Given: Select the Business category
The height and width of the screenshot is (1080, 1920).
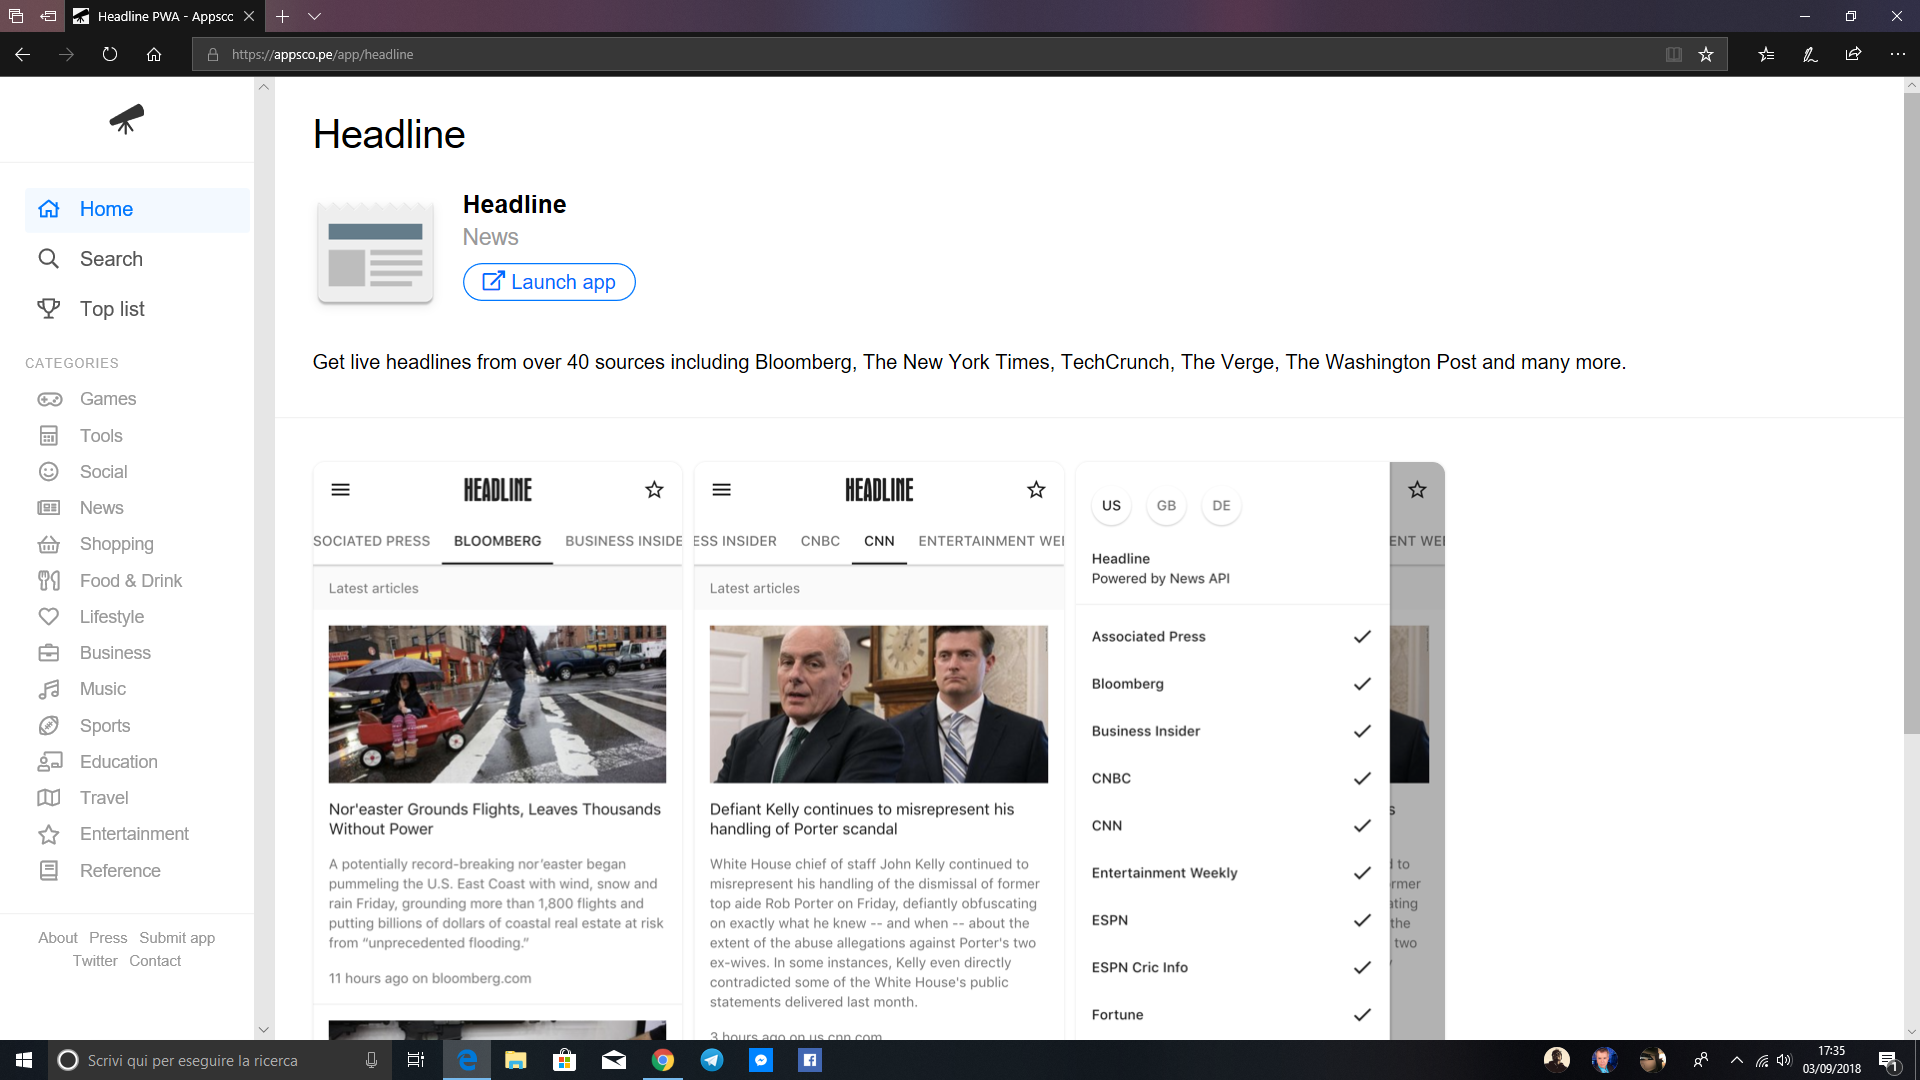Looking at the screenshot, I should pyautogui.click(x=115, y=653).
